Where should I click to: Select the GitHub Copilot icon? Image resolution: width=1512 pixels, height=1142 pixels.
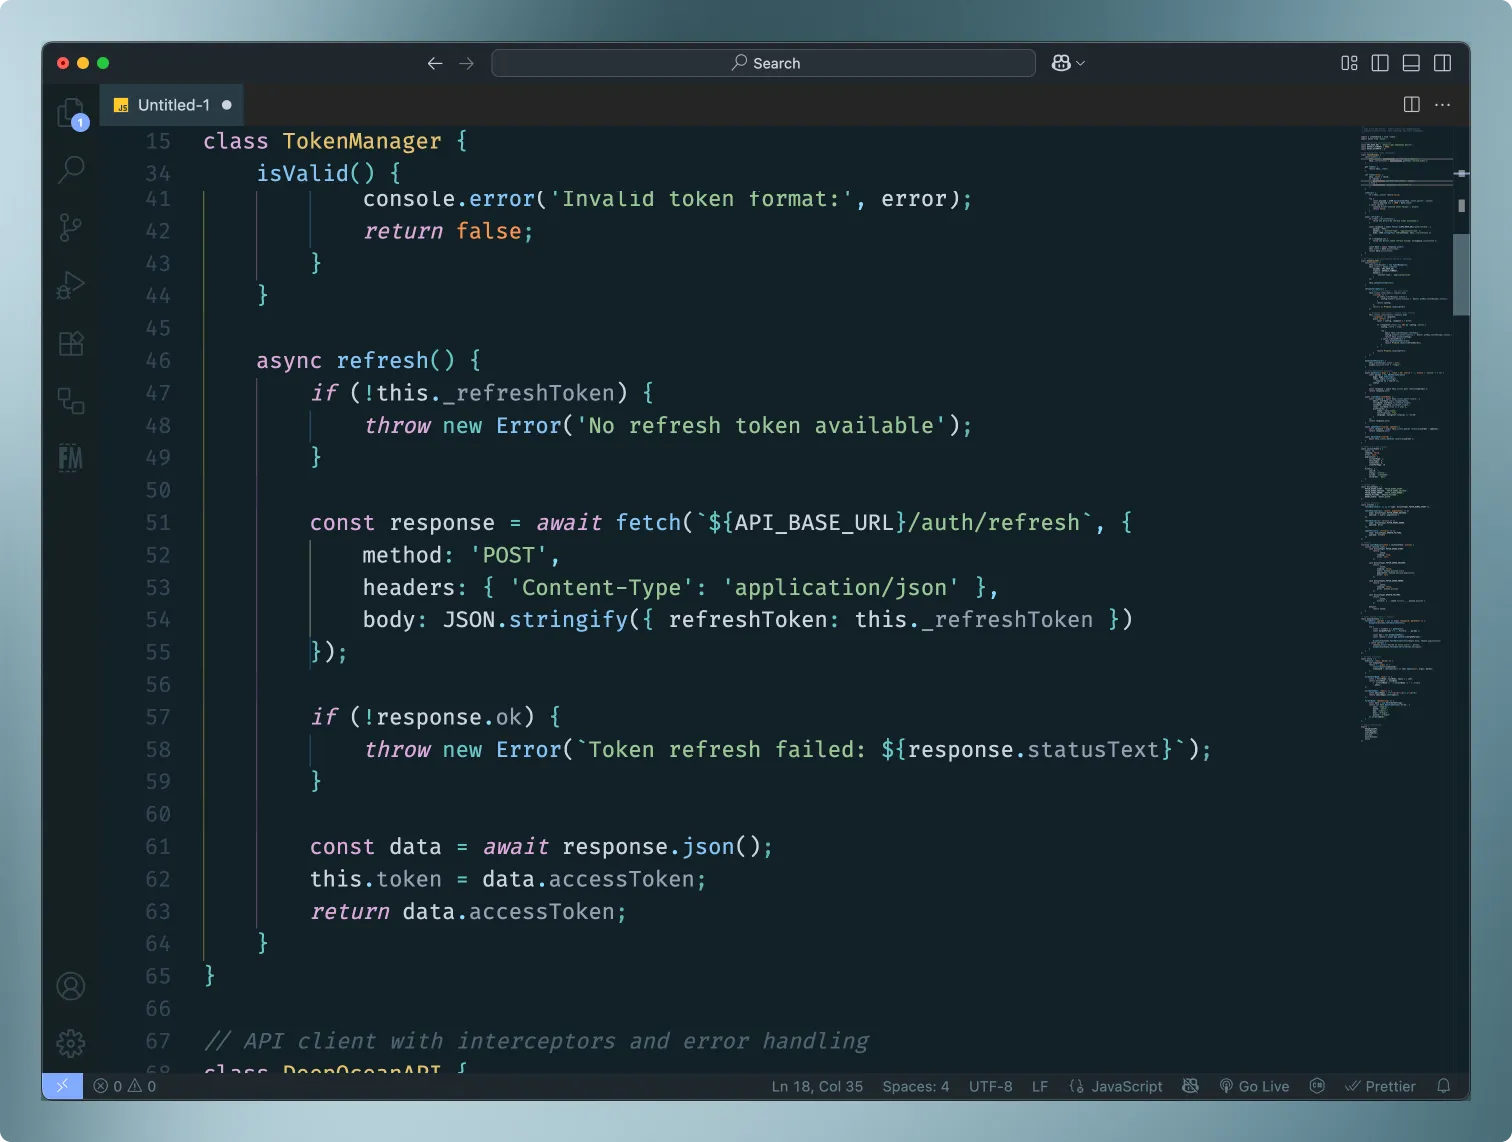[x=1060, y=62]
